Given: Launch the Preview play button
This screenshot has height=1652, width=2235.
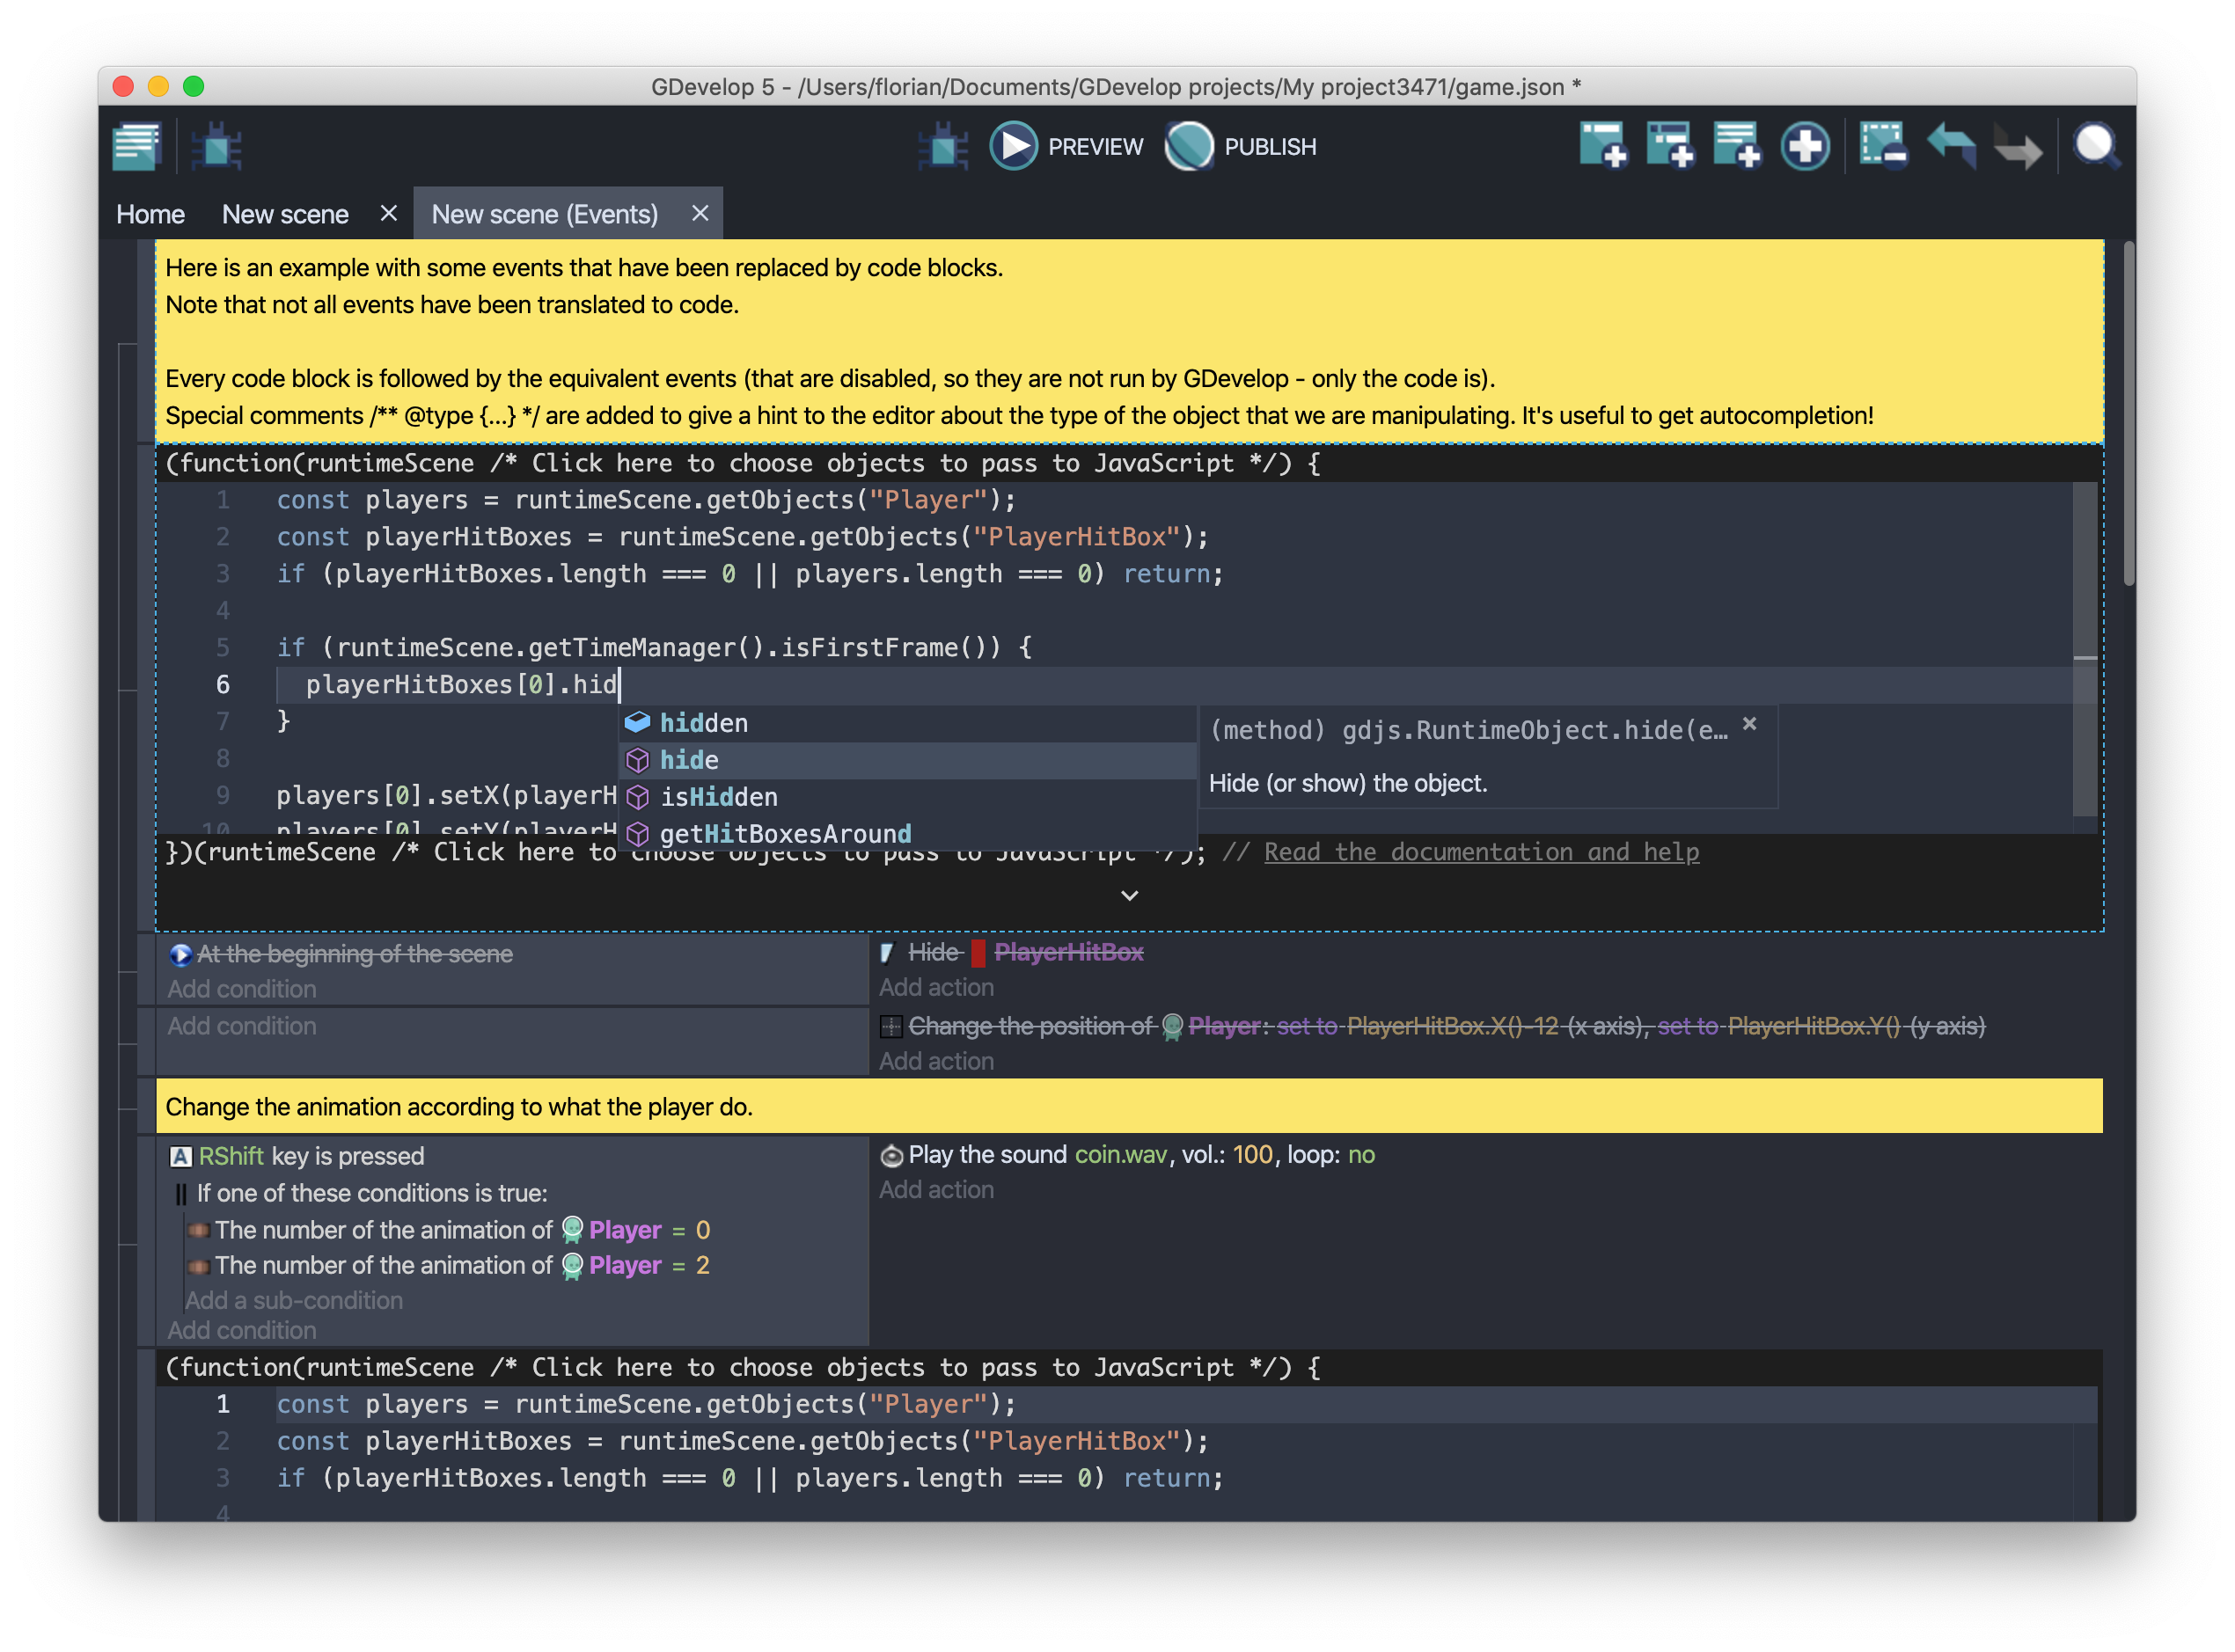Looking at the screenshot, I should tap(1013, 147).
